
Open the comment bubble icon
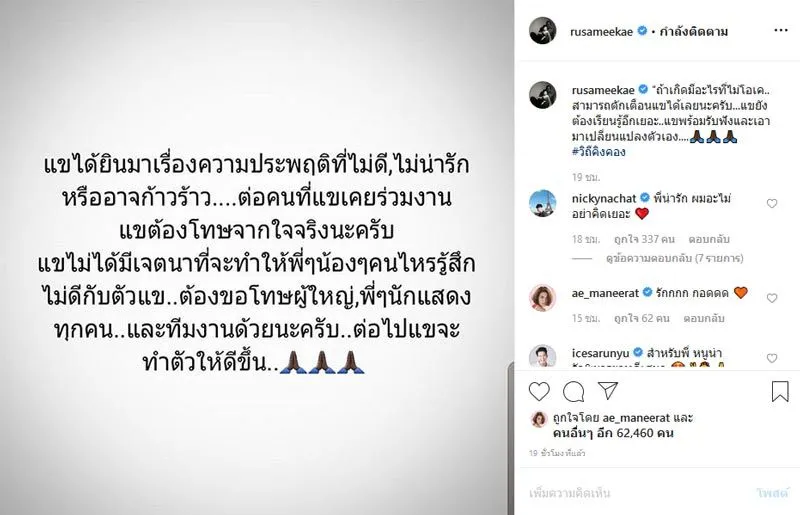573,391
